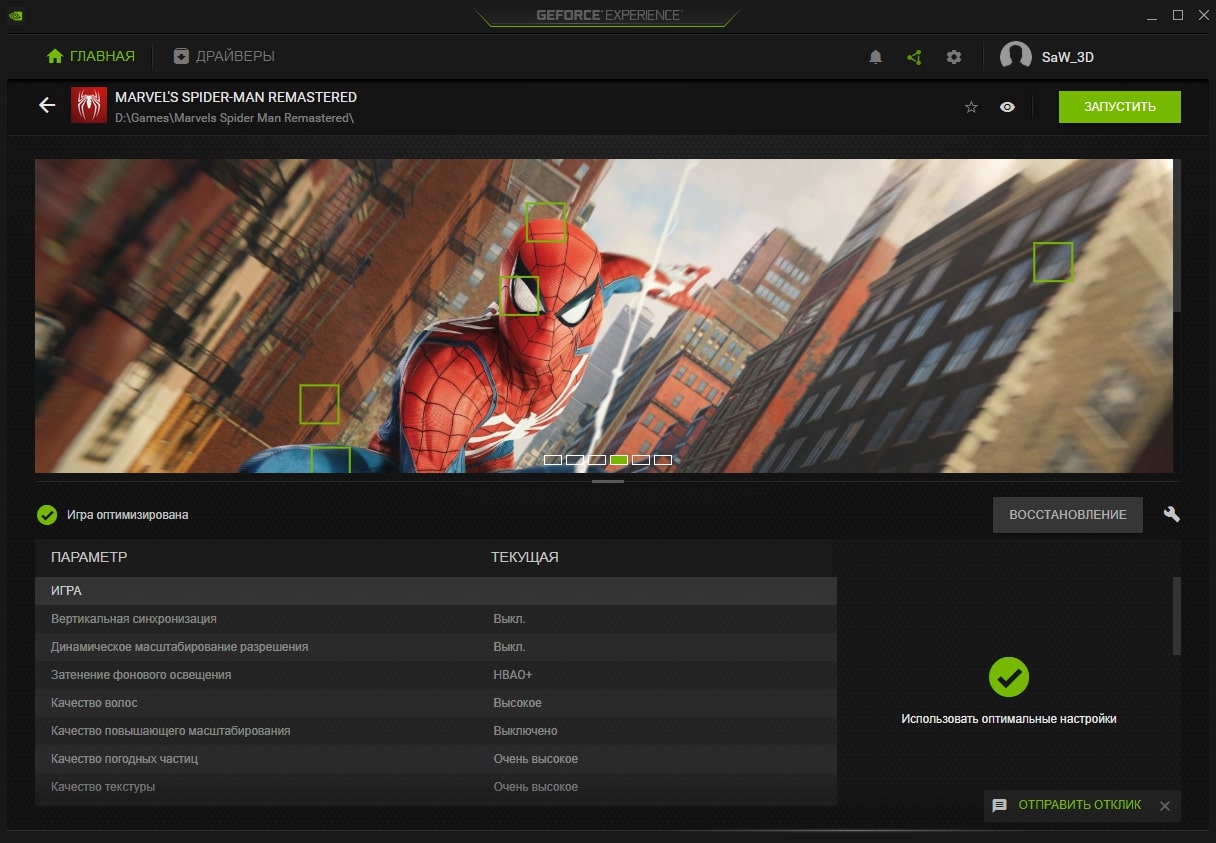Click the green optimized checkmark icon

[x=47, y=515]
